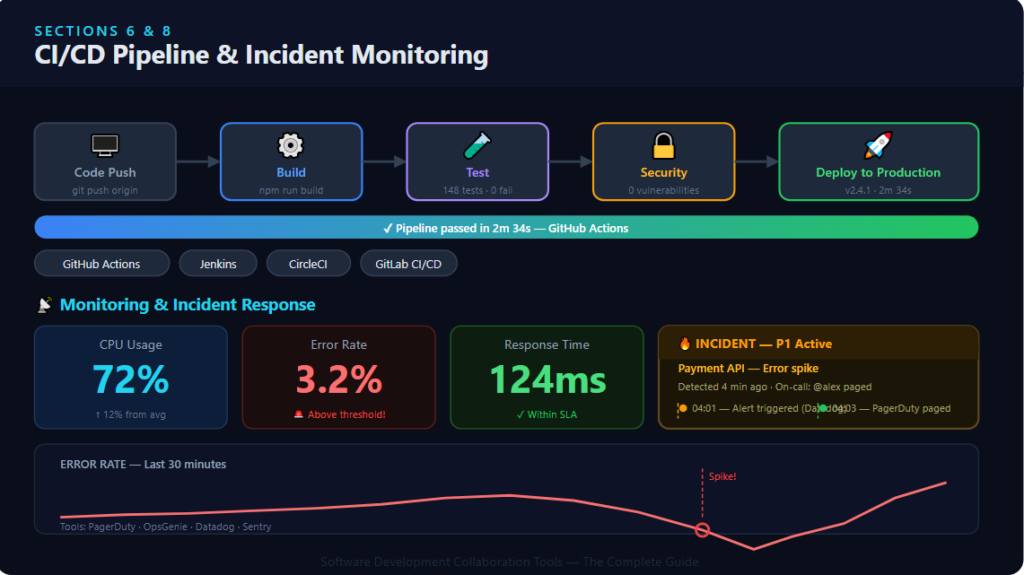Click the '3.2%' error rate value
This screenshot has height=575, width=1024.
[338, 379]
